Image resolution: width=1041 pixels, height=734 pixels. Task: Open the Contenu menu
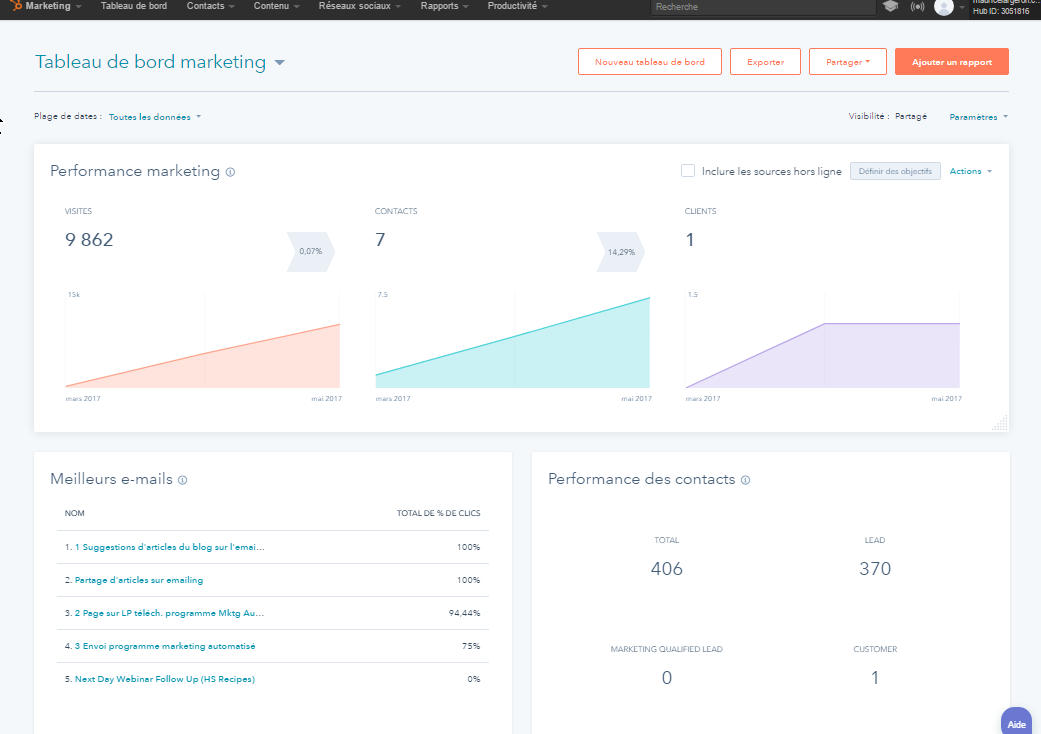tap(276, 6)
